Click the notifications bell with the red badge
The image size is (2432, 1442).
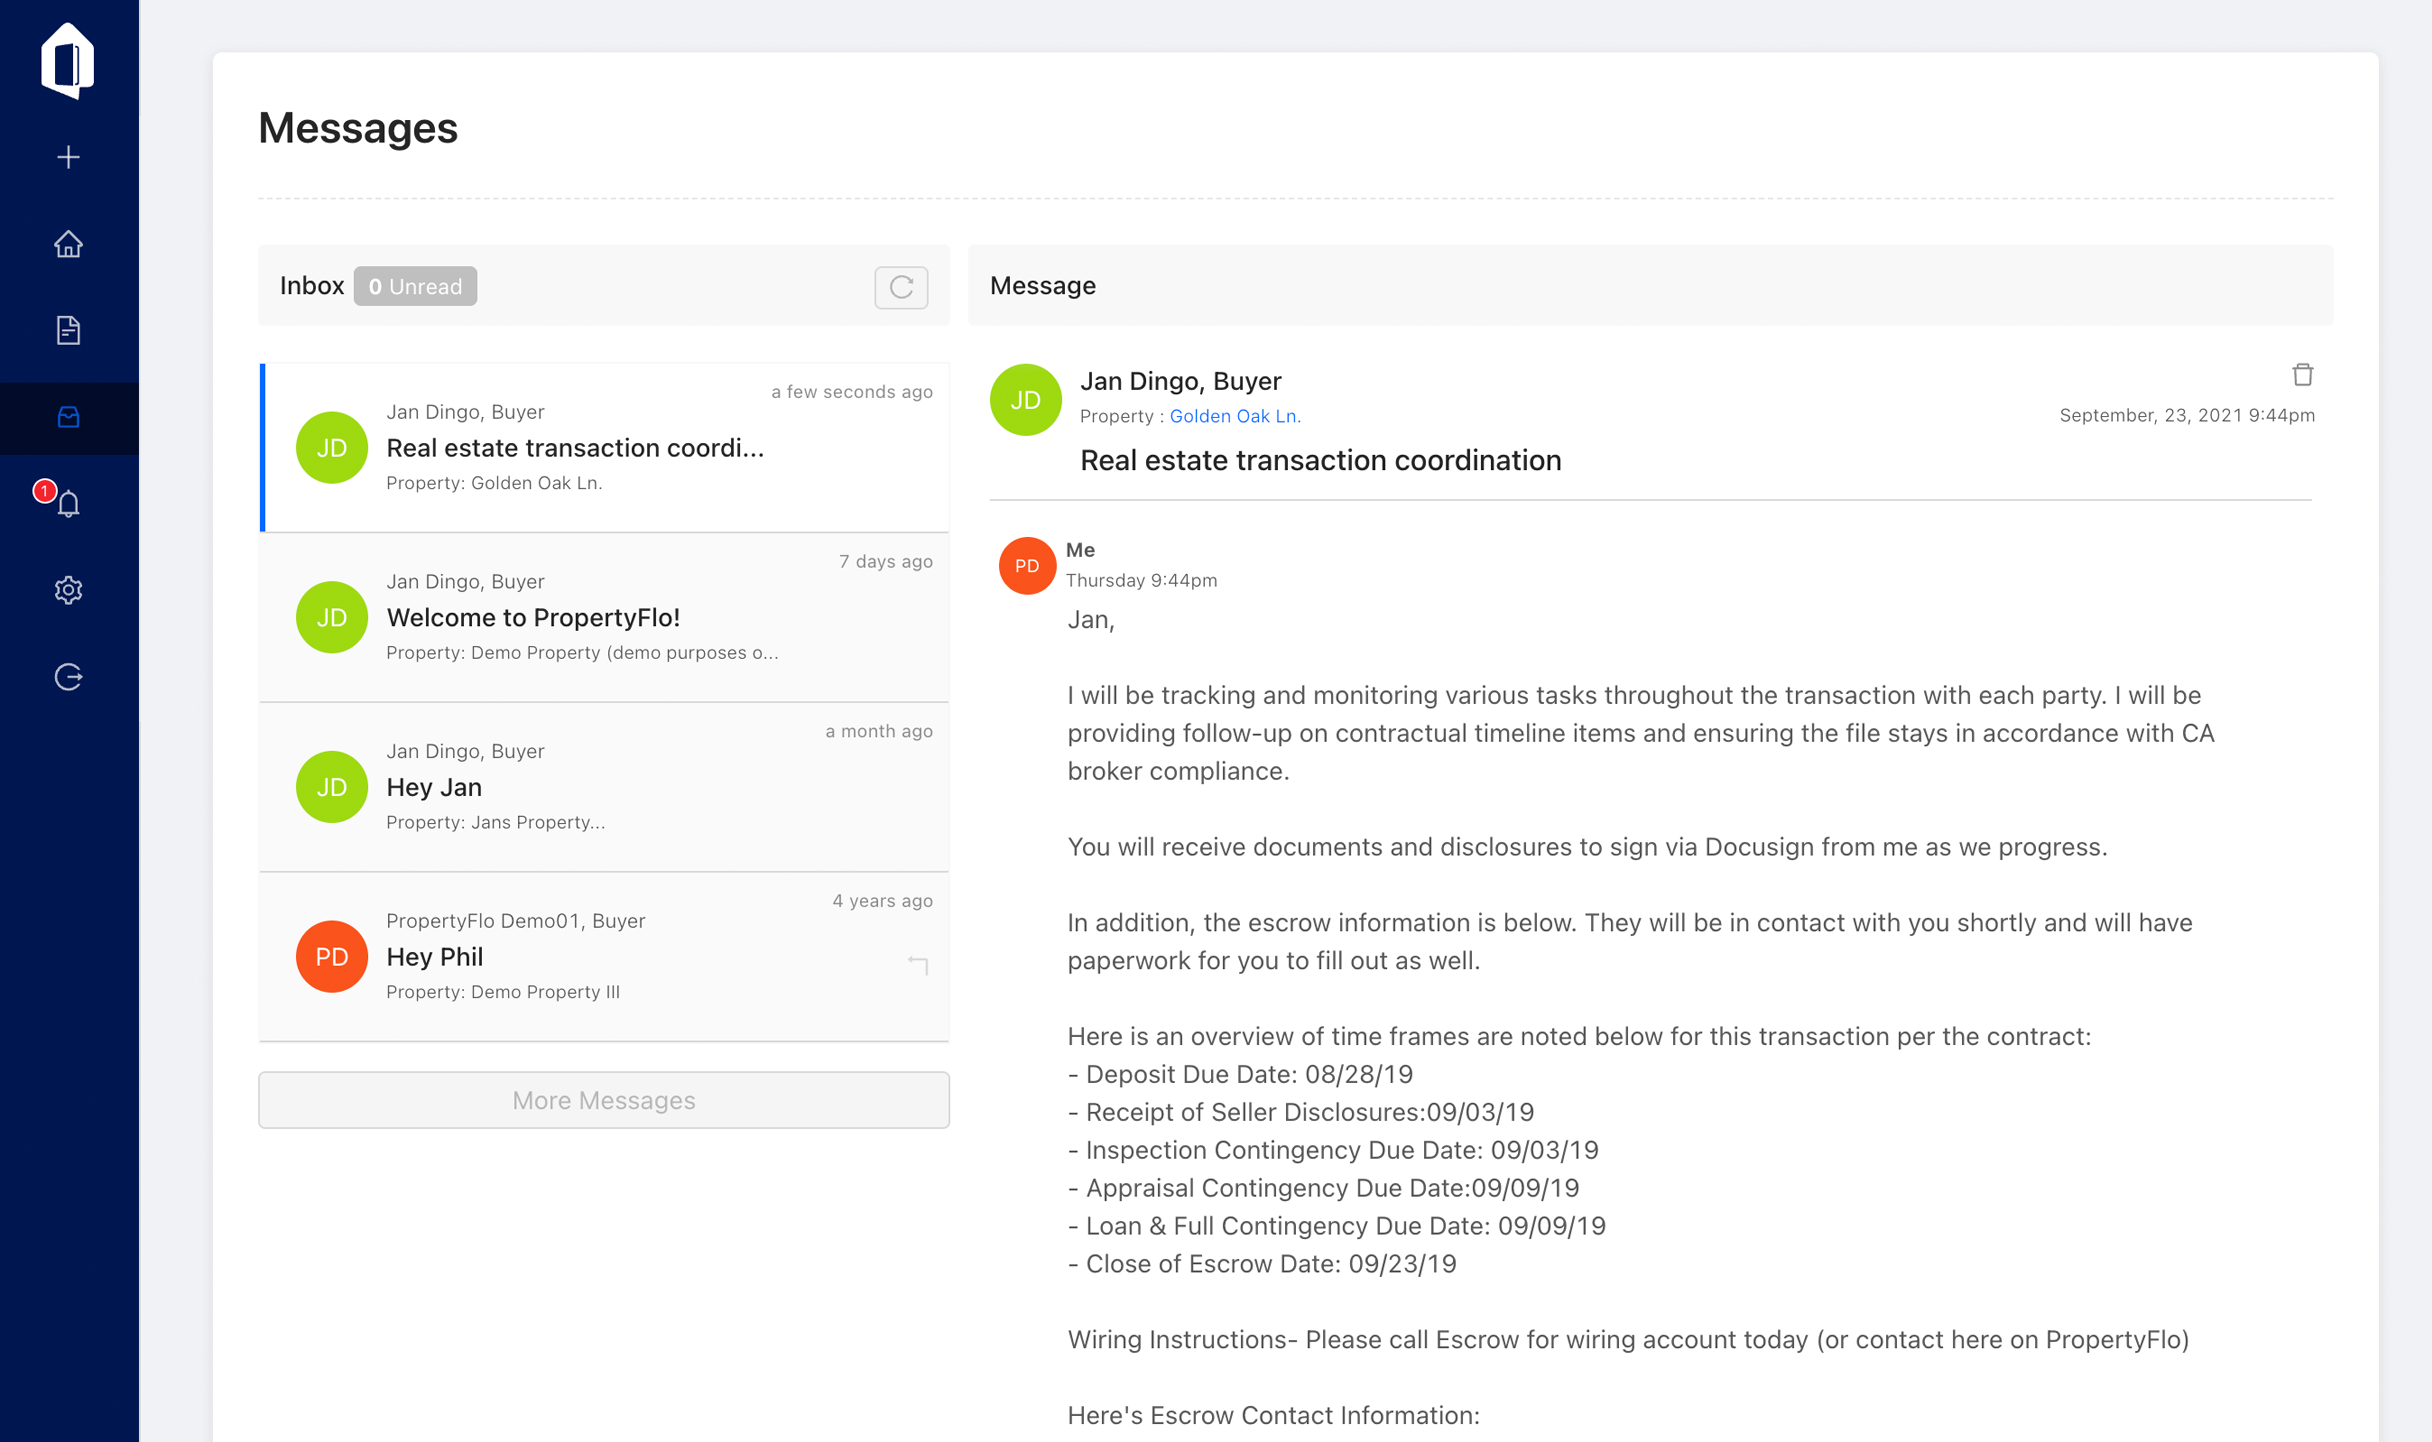[68, 504]
